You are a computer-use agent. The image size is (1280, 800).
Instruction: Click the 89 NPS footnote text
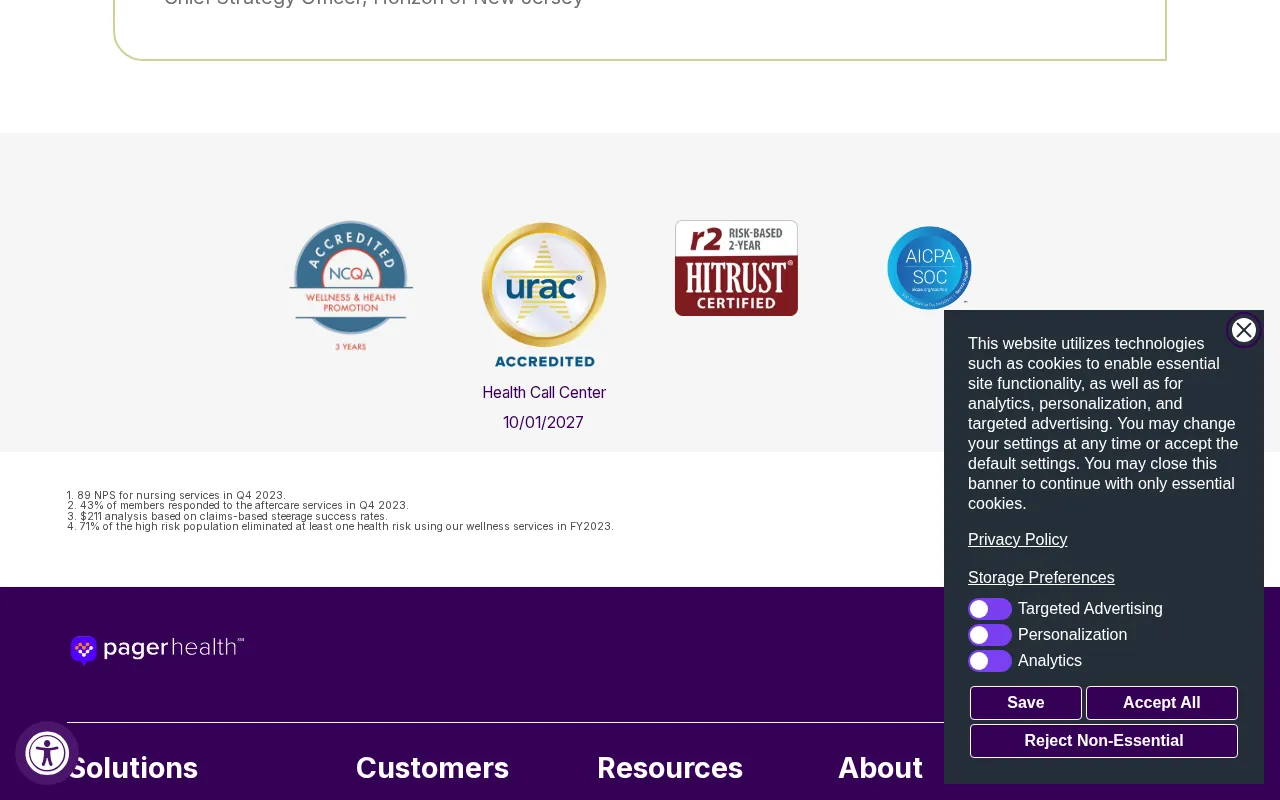(176, 495)
